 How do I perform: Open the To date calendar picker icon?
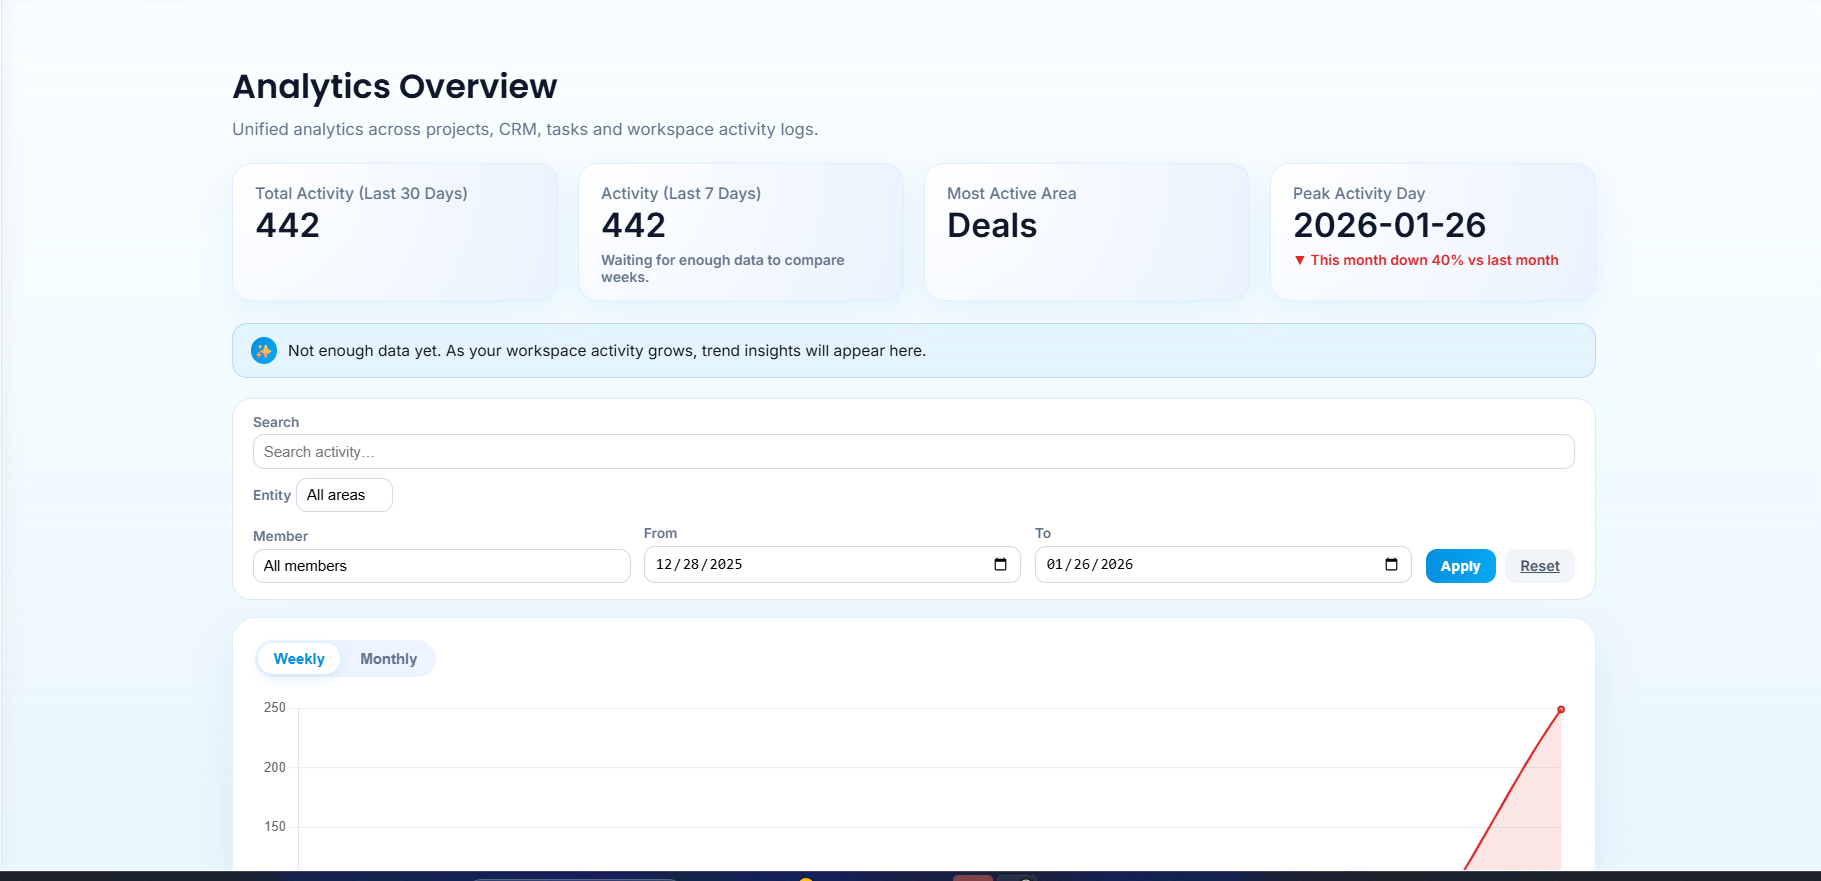pos(1391,565)
